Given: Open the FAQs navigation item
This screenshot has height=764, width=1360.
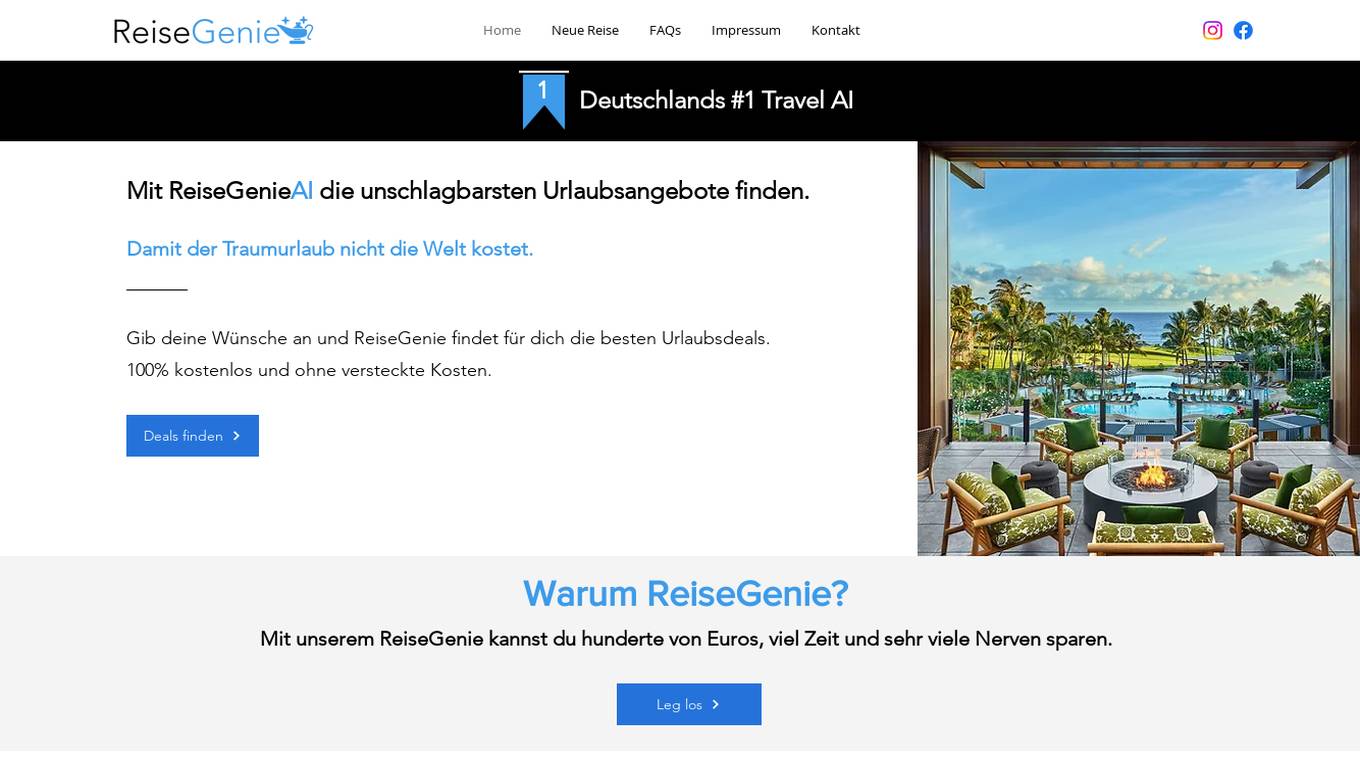Looking at the screenshot, I should pyautogui.click(x=665, y=30).
